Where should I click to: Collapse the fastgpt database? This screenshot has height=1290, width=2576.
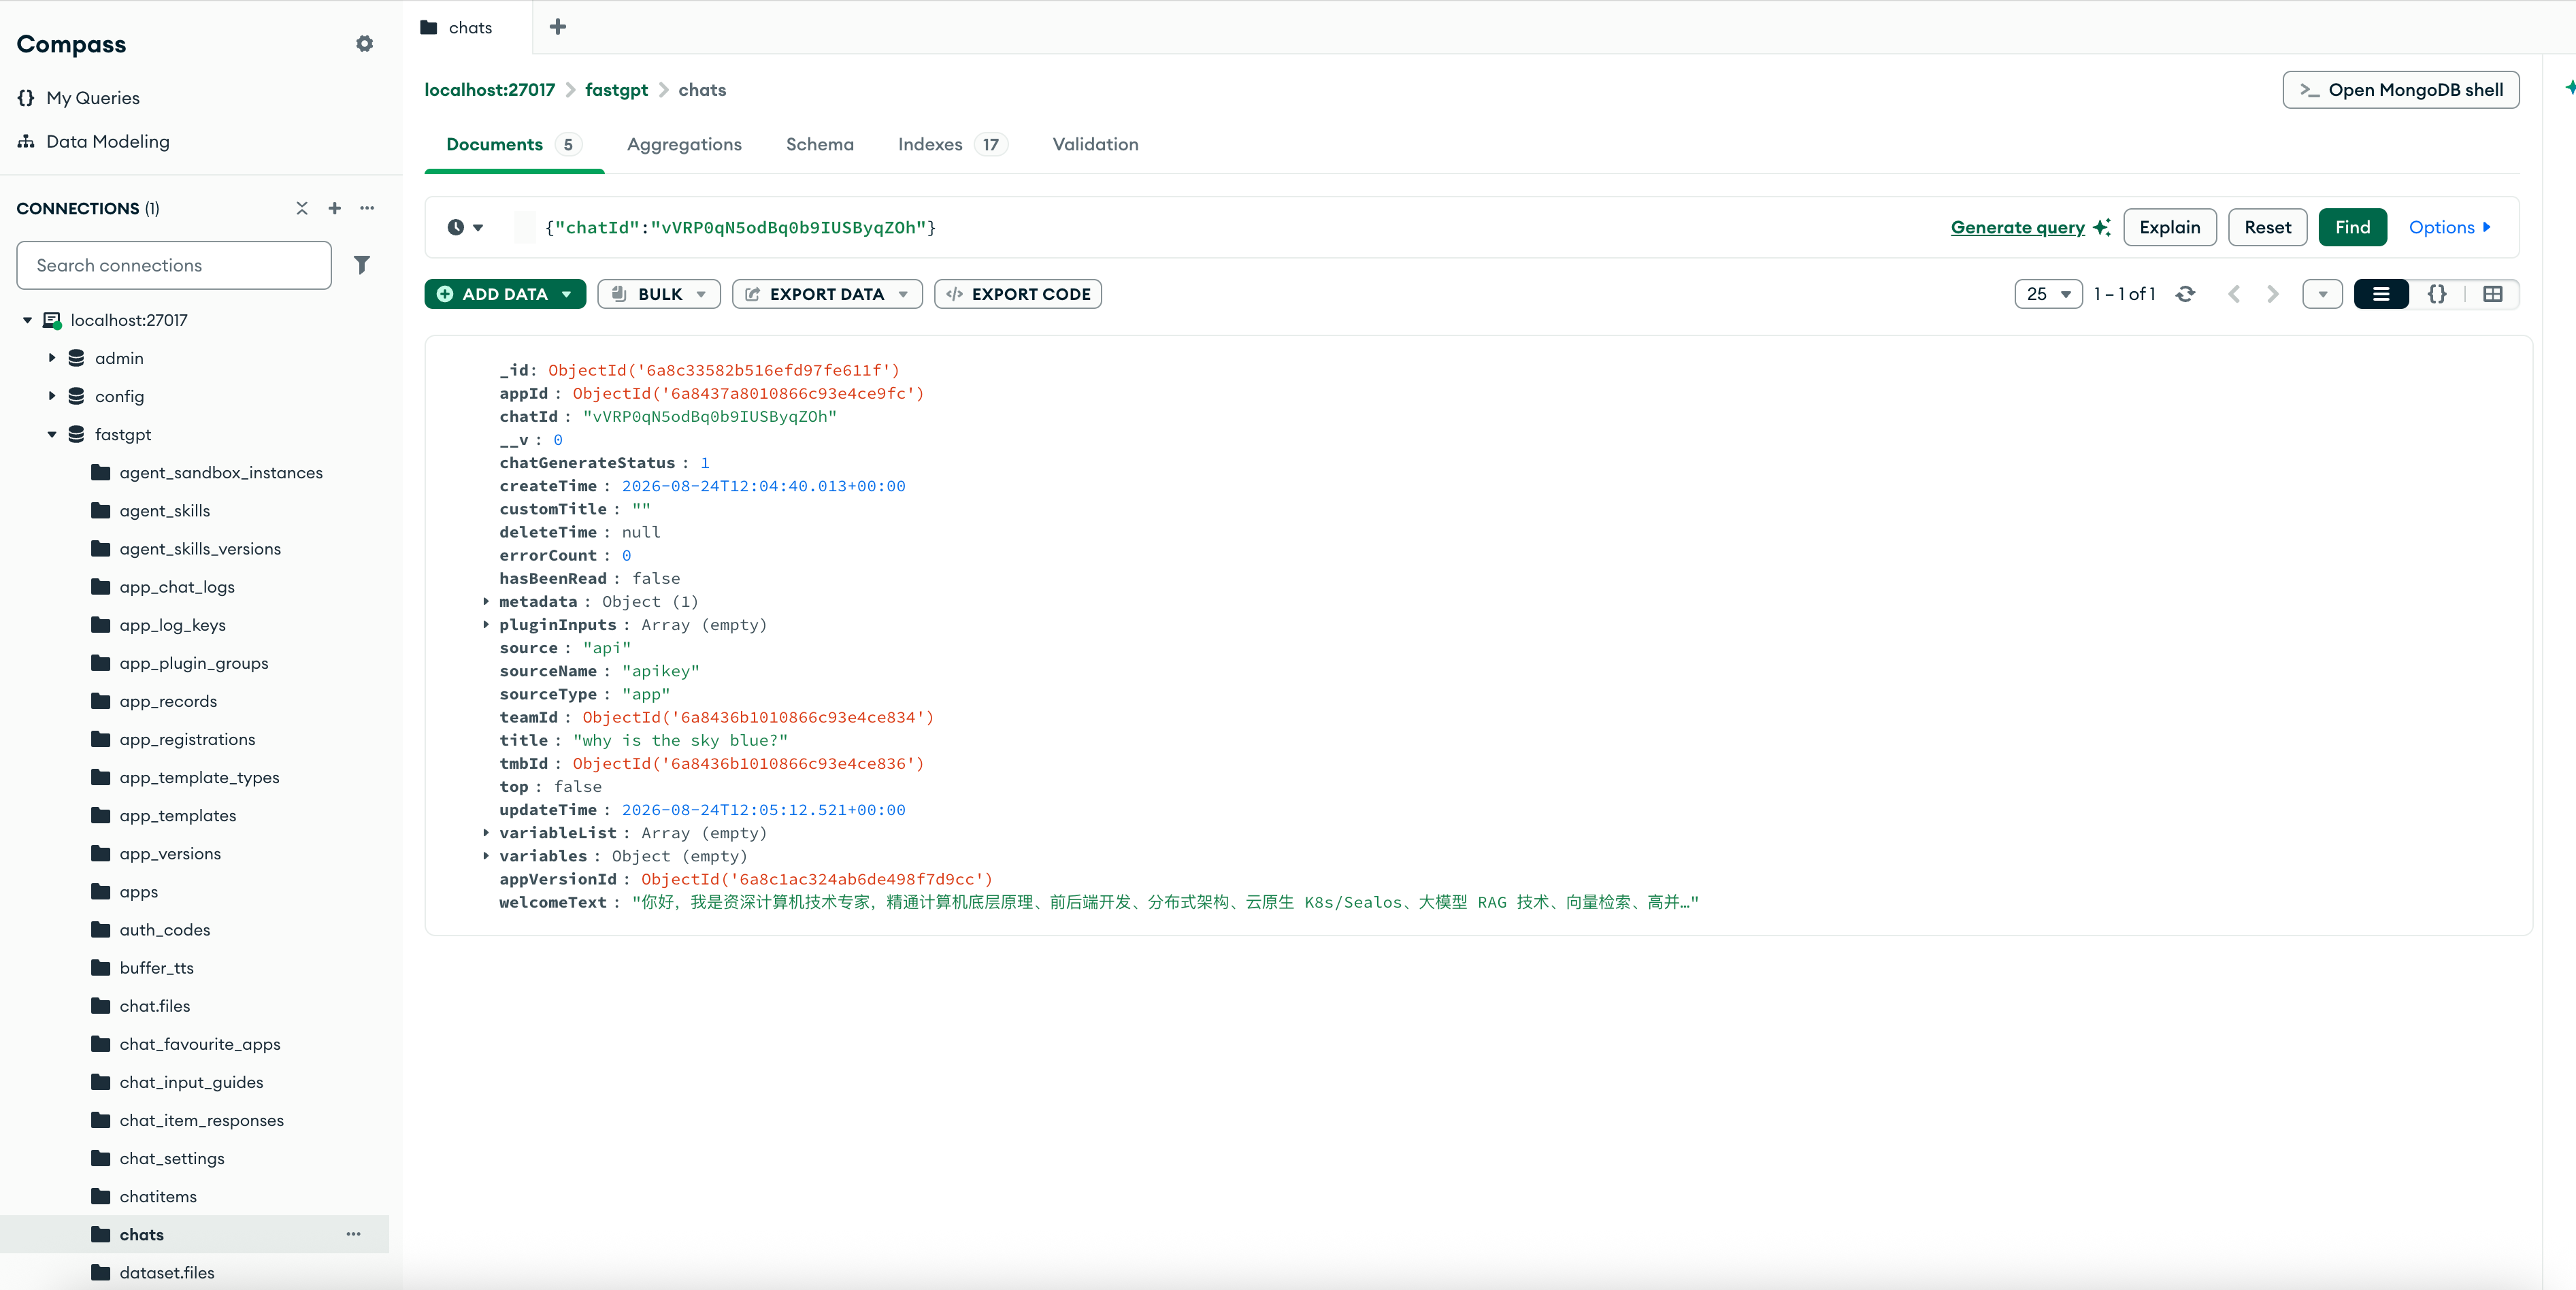point(52,434)
